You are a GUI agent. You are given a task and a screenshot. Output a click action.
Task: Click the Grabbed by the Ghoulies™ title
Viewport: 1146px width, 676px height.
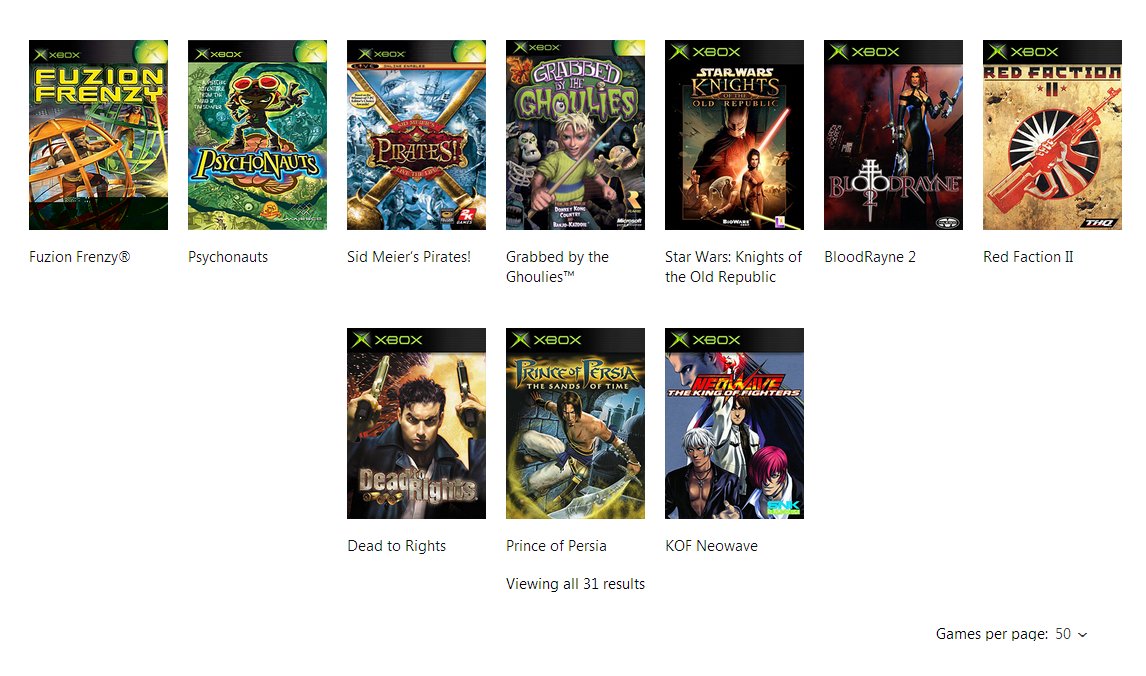click(x=557, y=267)
